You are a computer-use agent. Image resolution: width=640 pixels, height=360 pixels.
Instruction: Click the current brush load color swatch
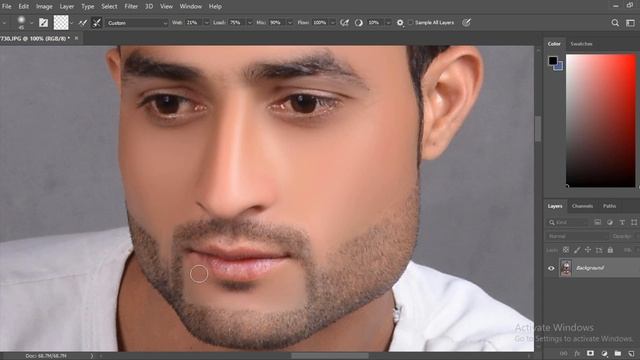[61, 22]
